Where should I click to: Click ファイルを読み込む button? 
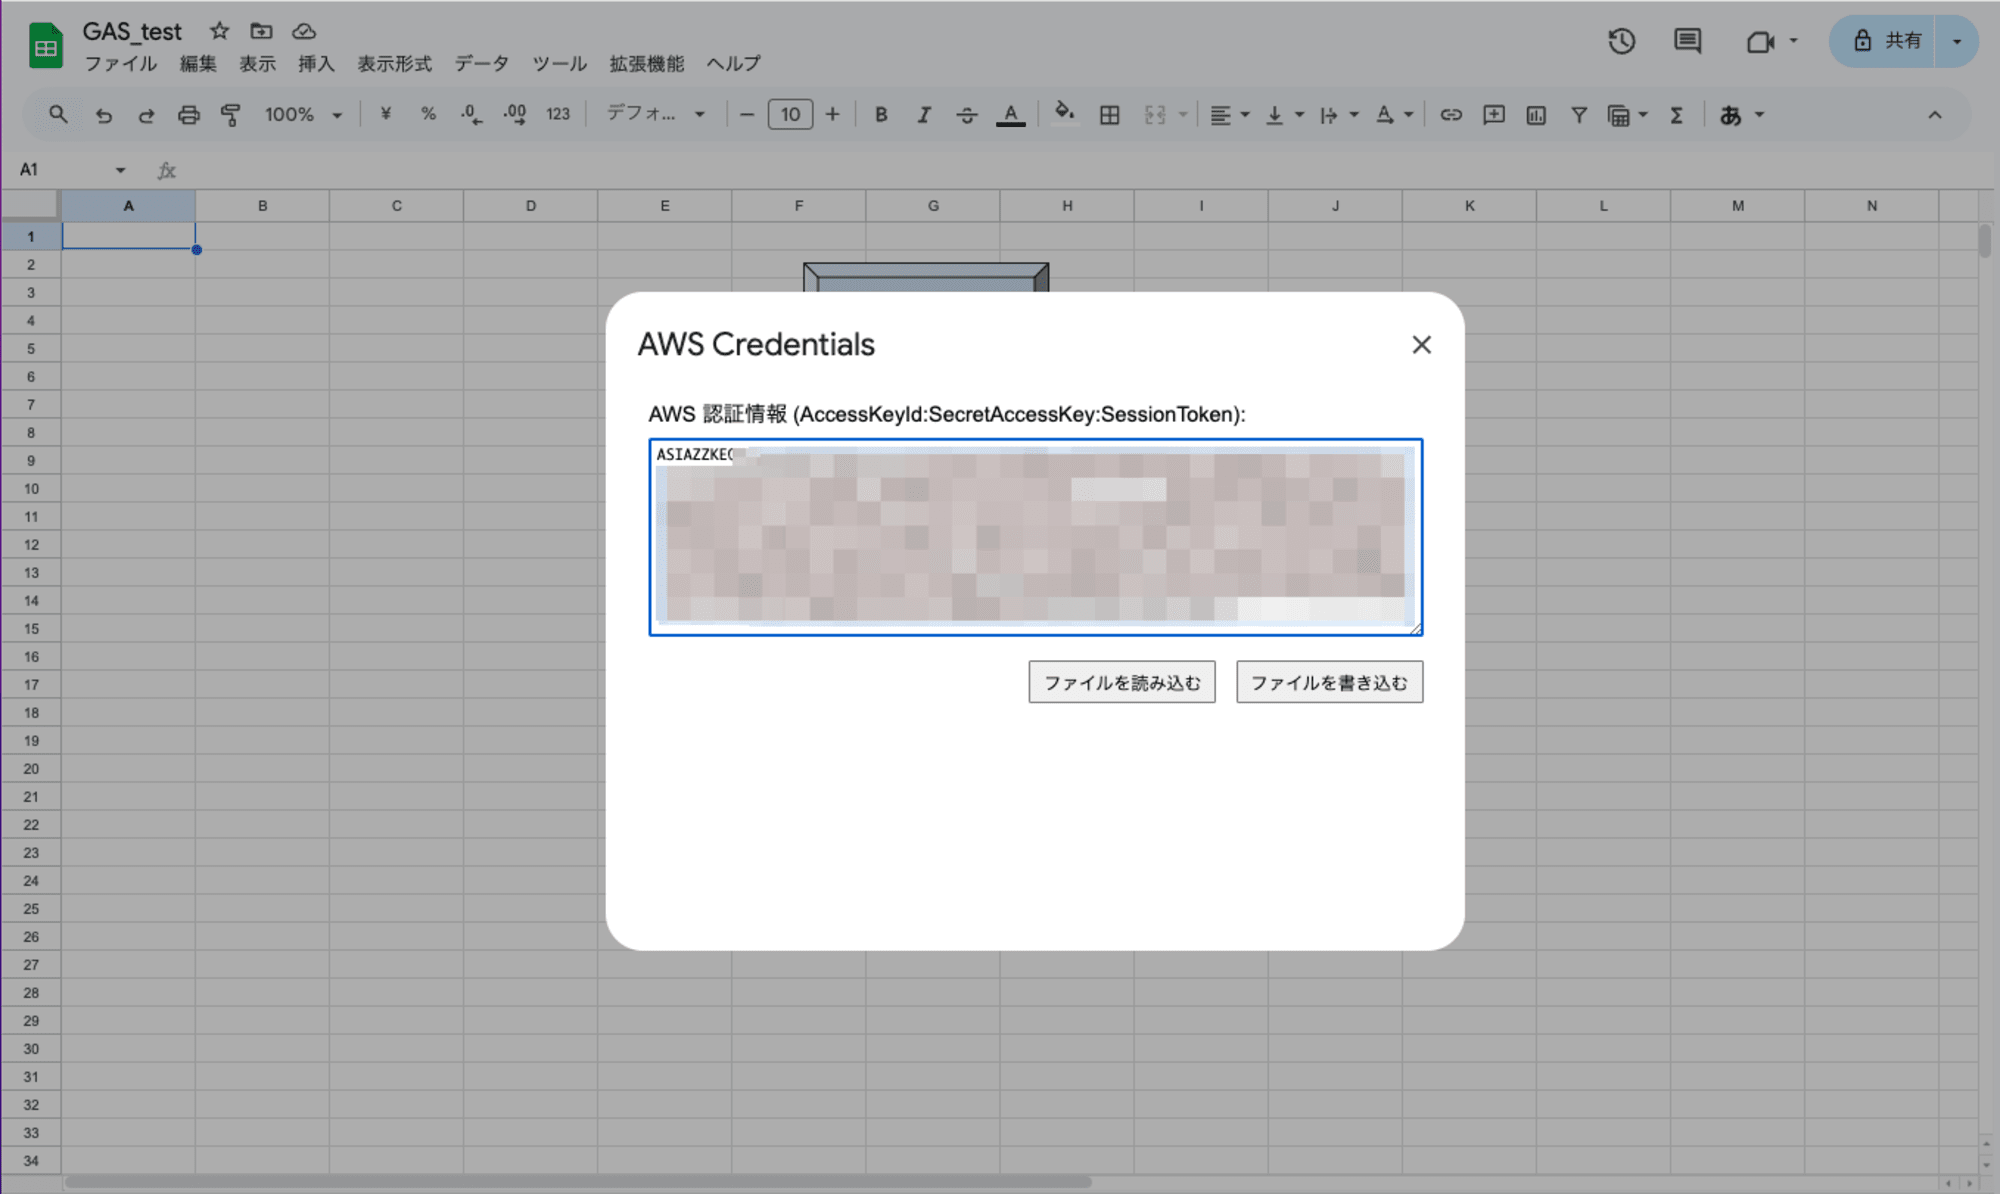pyautogui.click(x=1122, y=682)
